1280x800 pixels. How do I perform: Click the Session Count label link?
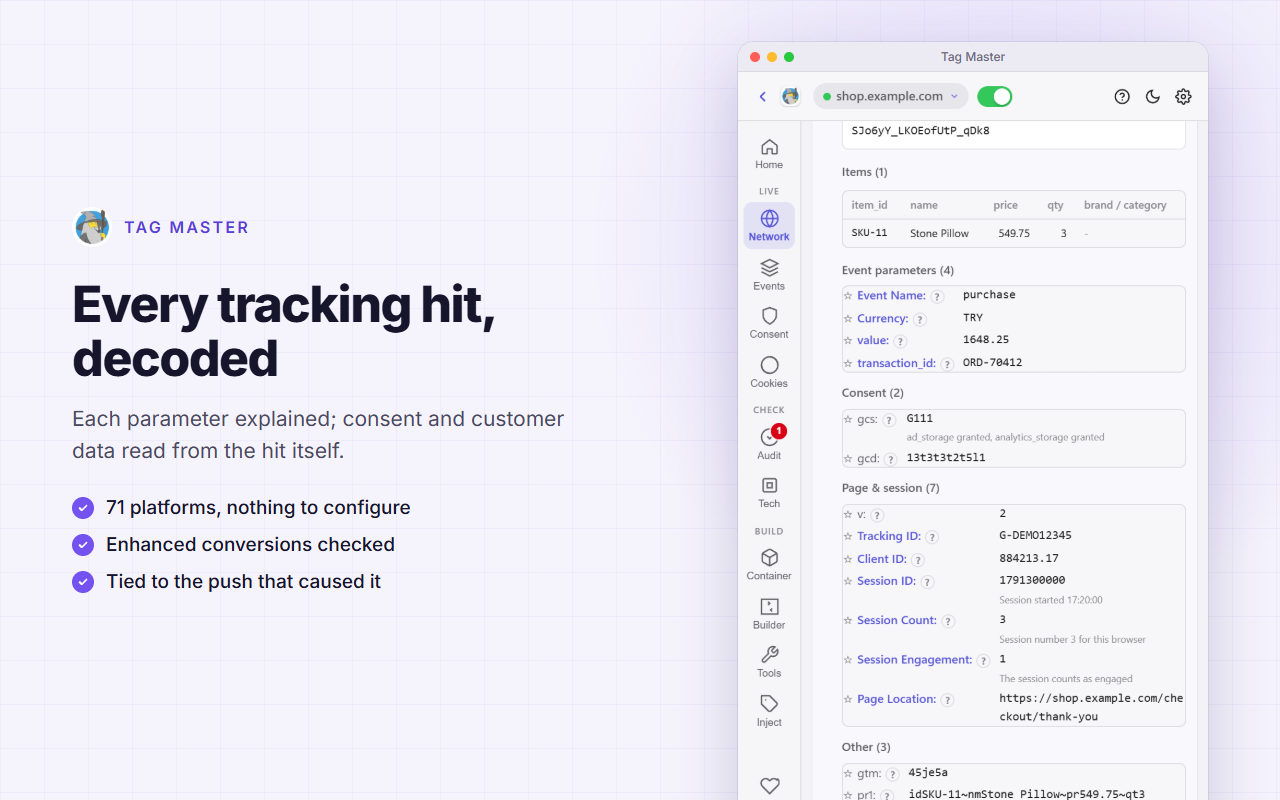pyautogui.click(x=897, y=620)
